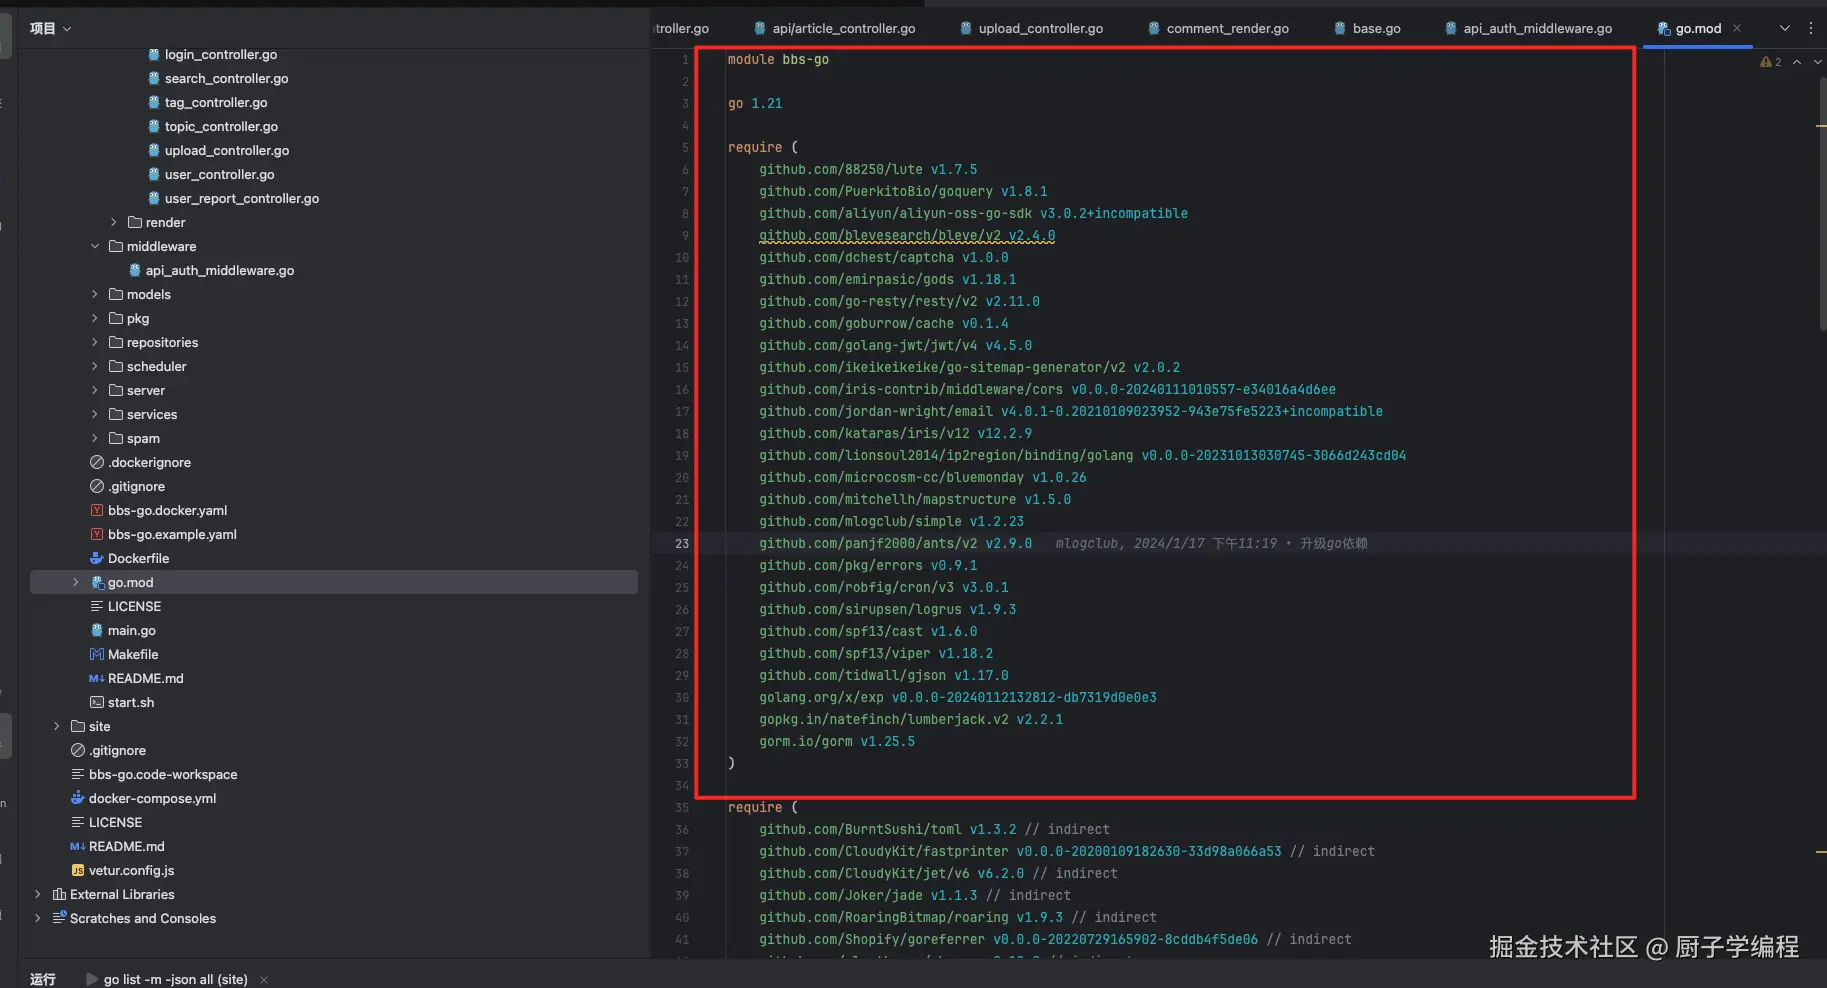Open the 项目 project view dropdown

[x=50, y=29]
